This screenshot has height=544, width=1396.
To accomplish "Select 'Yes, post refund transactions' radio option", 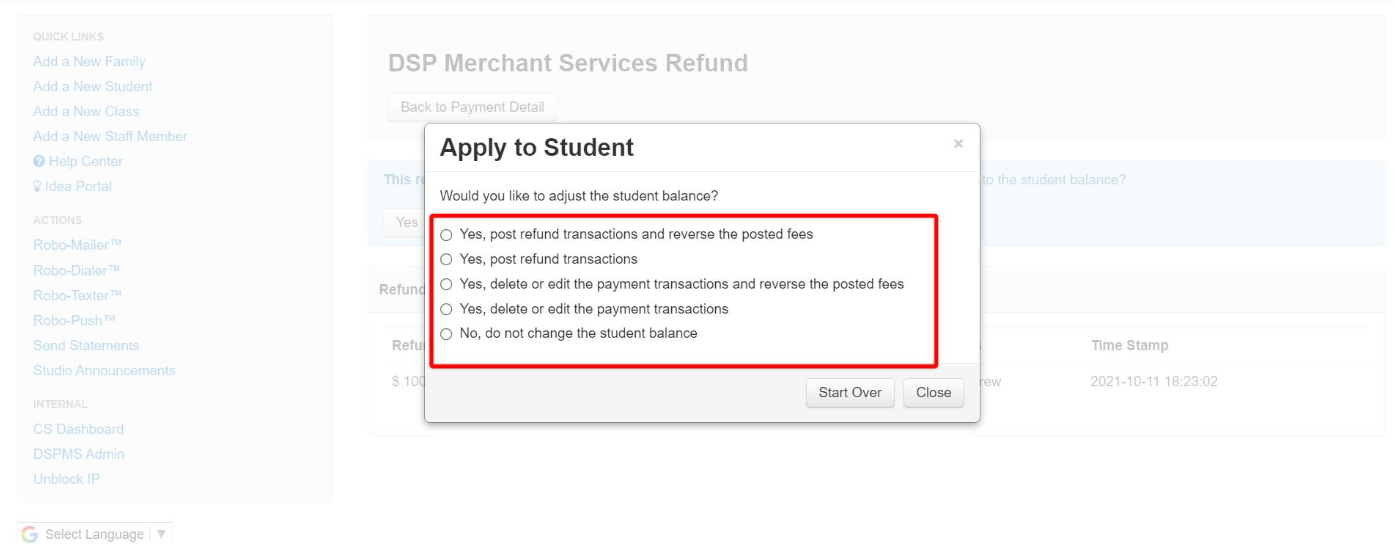I will (446, 260).
